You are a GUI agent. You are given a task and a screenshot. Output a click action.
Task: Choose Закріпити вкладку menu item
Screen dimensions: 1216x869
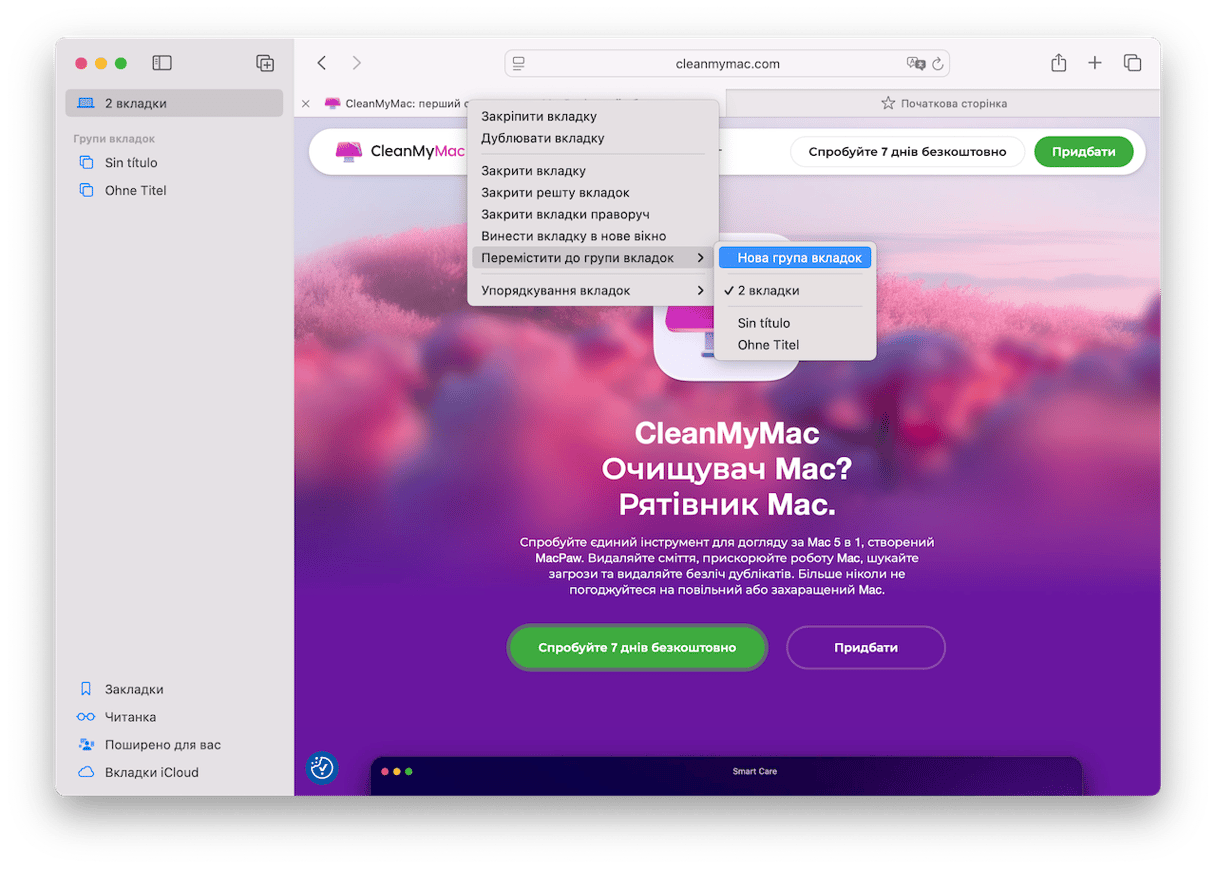[593, 116]
